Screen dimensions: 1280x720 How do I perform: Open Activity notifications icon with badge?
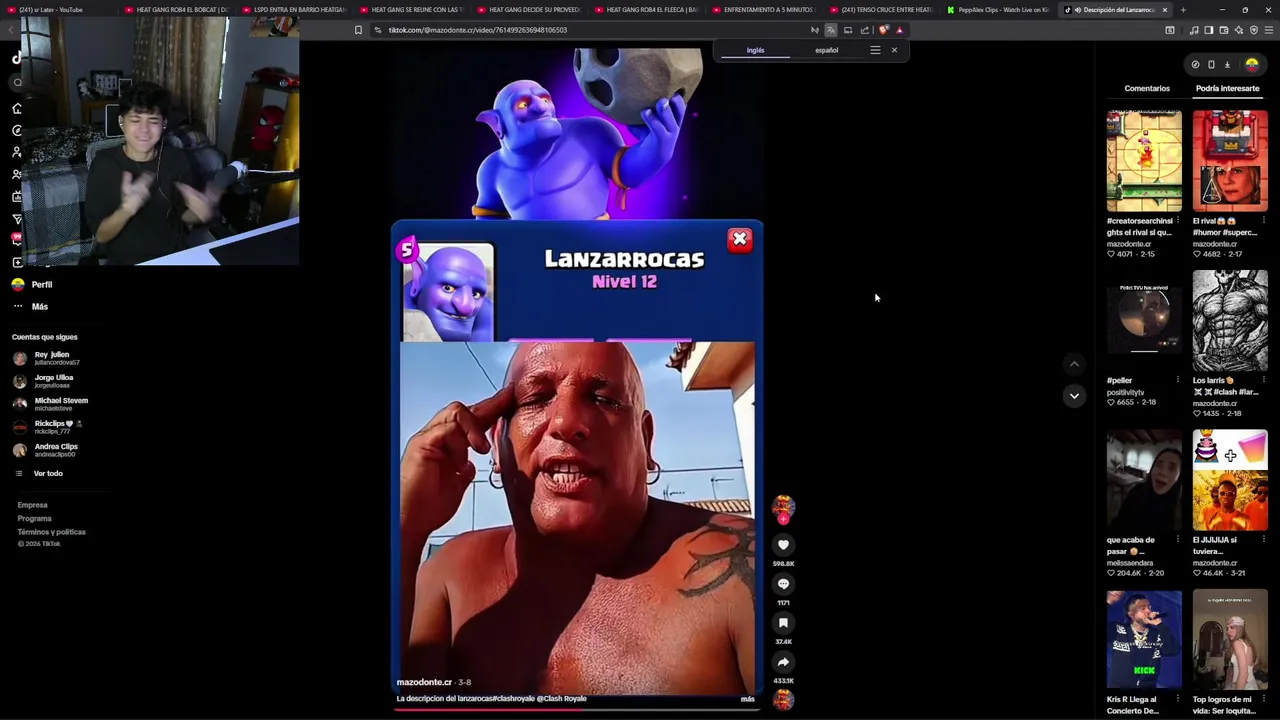pos(17,240)
